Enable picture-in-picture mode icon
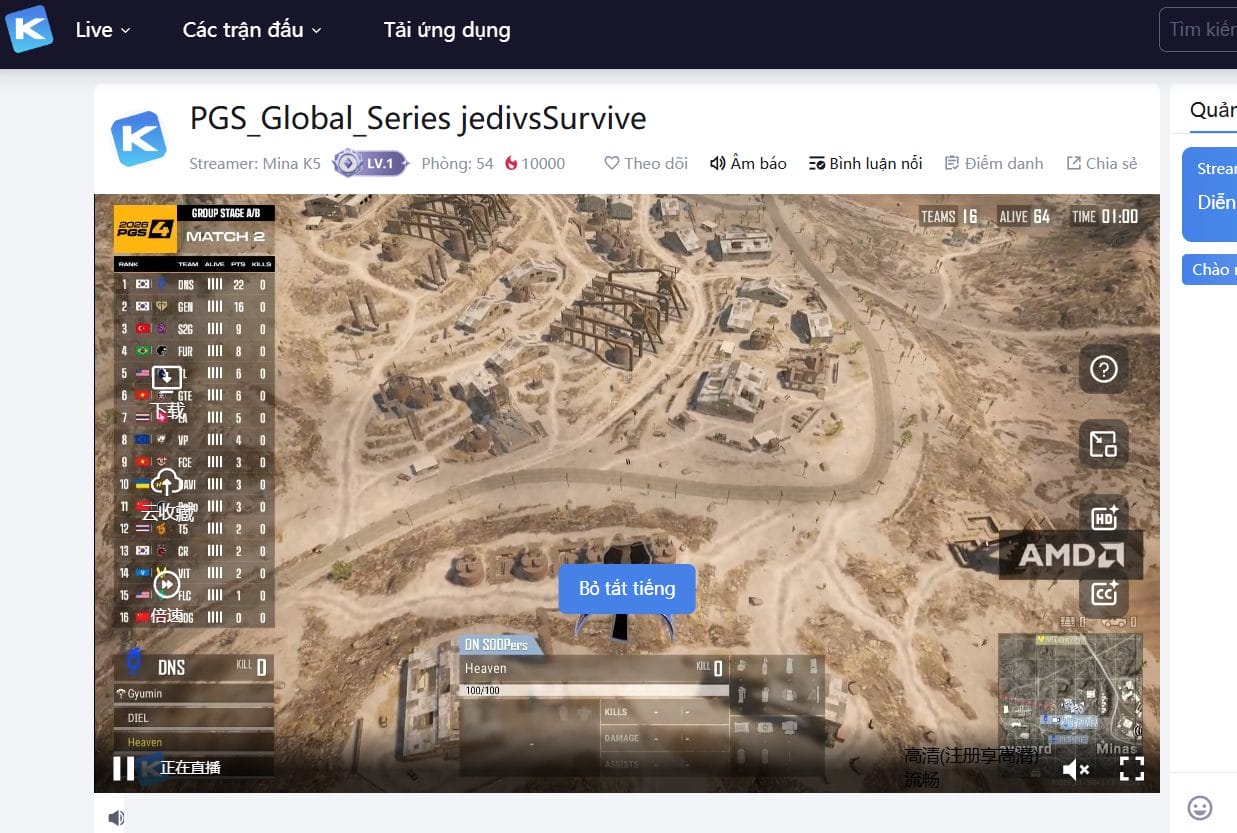 (1104, 444)
